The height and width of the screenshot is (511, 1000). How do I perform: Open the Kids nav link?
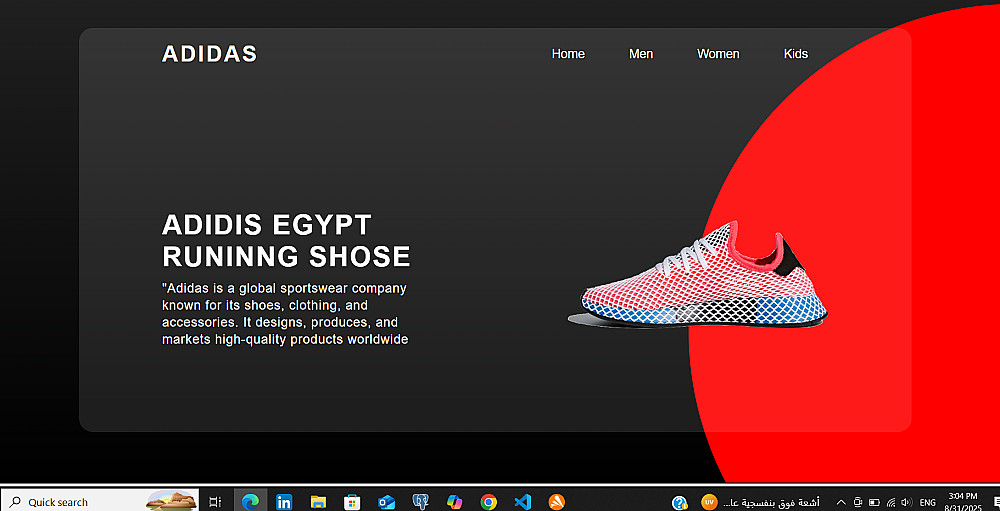tap(796, 54)
